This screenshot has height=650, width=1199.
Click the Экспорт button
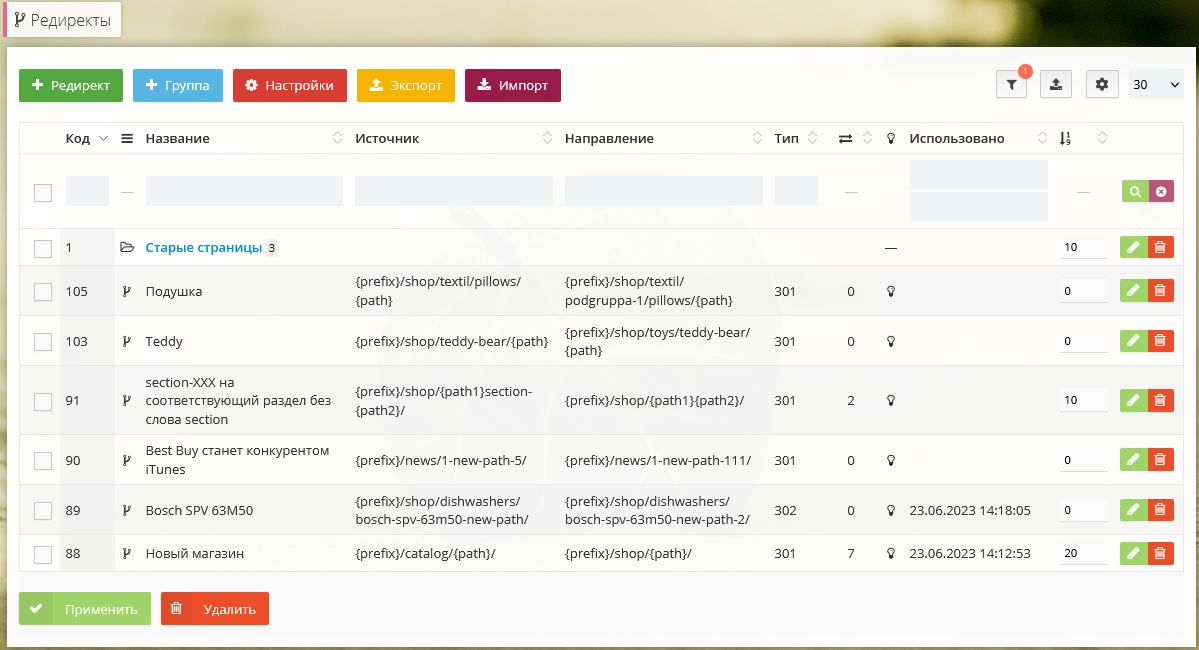pyautogui.click(x=406, y=85)
